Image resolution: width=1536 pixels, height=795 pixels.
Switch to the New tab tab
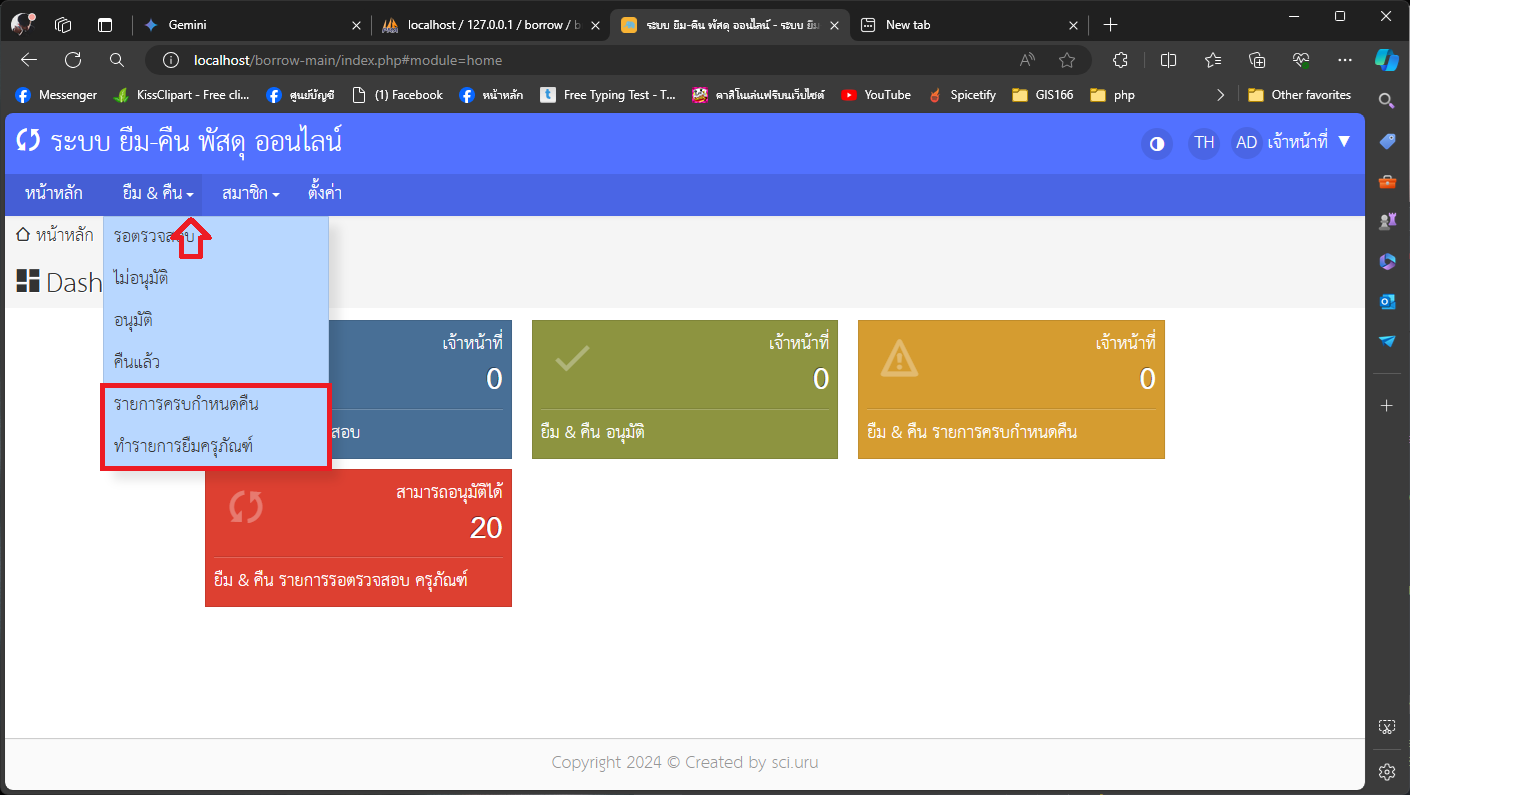[969, 25]
